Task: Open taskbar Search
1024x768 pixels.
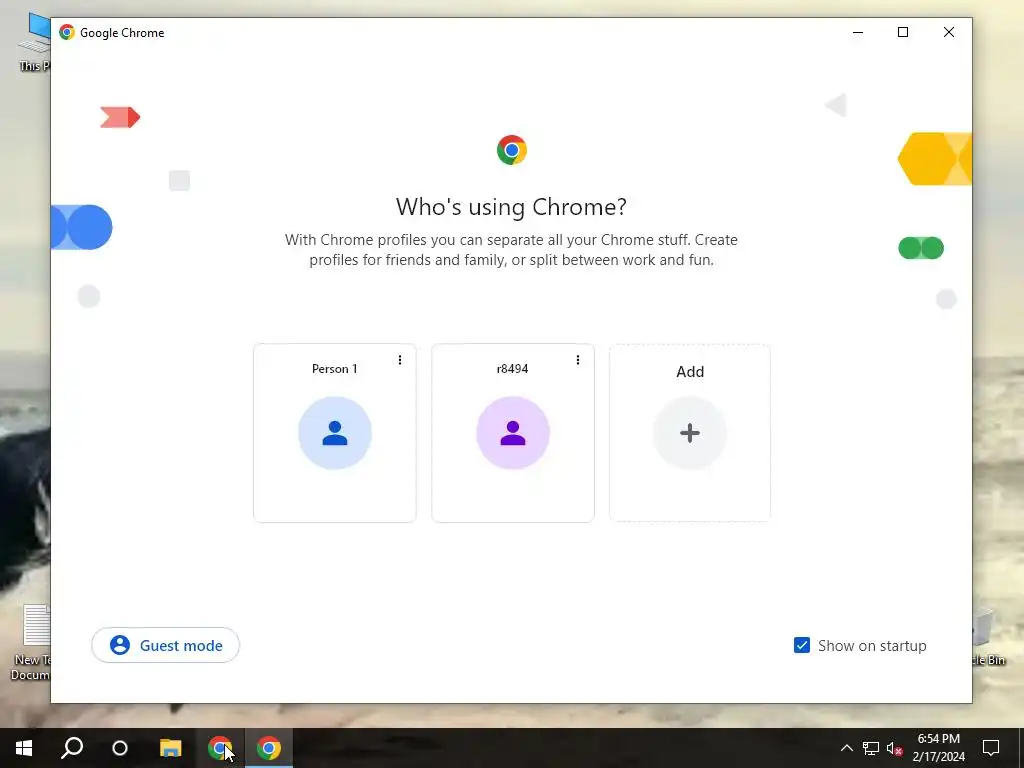Action: (x=72, y=748)
